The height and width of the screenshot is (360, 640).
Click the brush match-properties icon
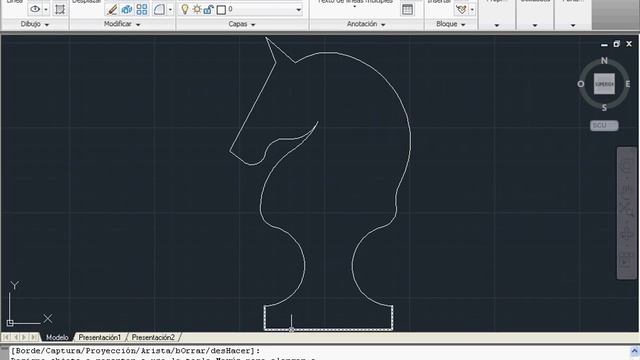tap(112, 9)
